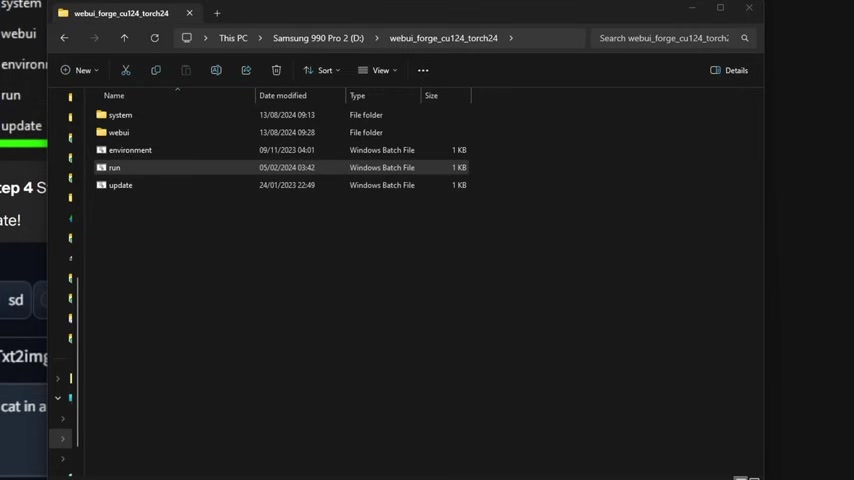Click the Rename icon in toolbar
This screenshot has width=854, height=480.
coord(216,70)
